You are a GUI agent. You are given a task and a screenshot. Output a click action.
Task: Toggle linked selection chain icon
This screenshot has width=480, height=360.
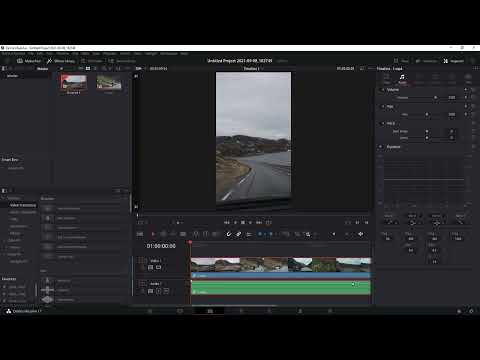click(239, 234)
